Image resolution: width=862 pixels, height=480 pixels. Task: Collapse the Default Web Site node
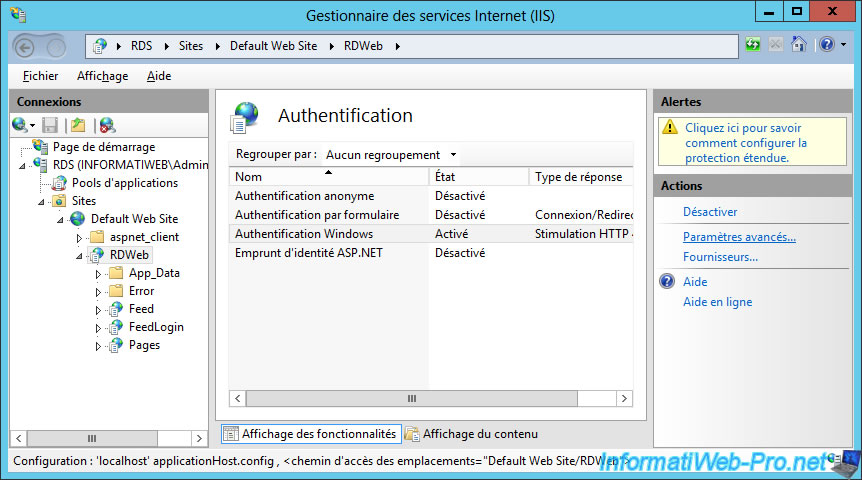(60, 220)
